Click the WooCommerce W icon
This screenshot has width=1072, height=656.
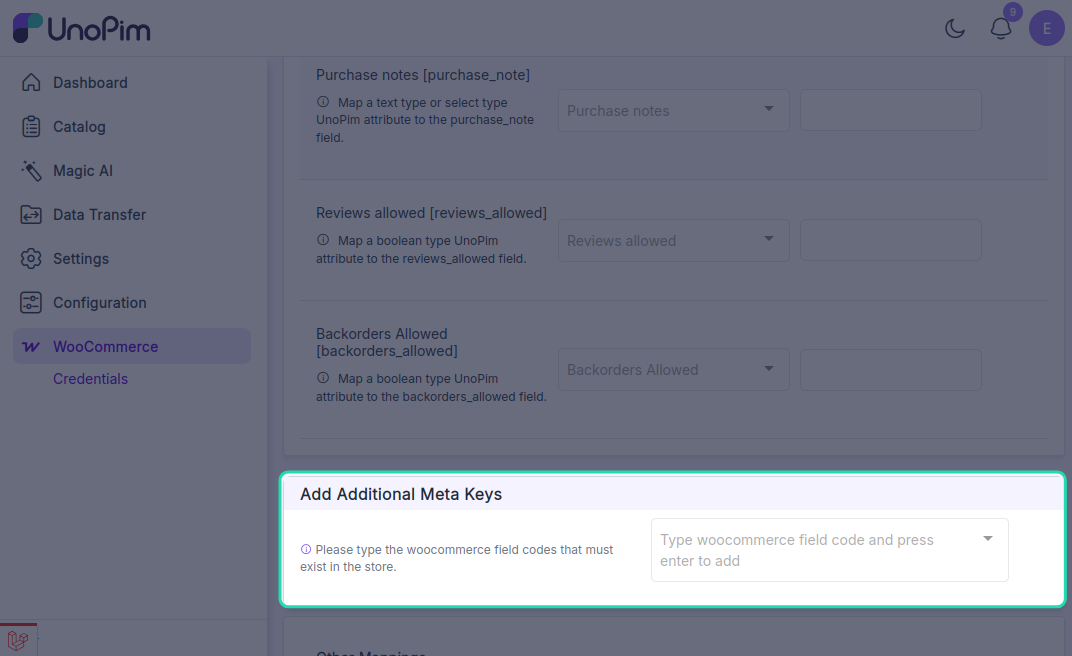tap(31, 346)
